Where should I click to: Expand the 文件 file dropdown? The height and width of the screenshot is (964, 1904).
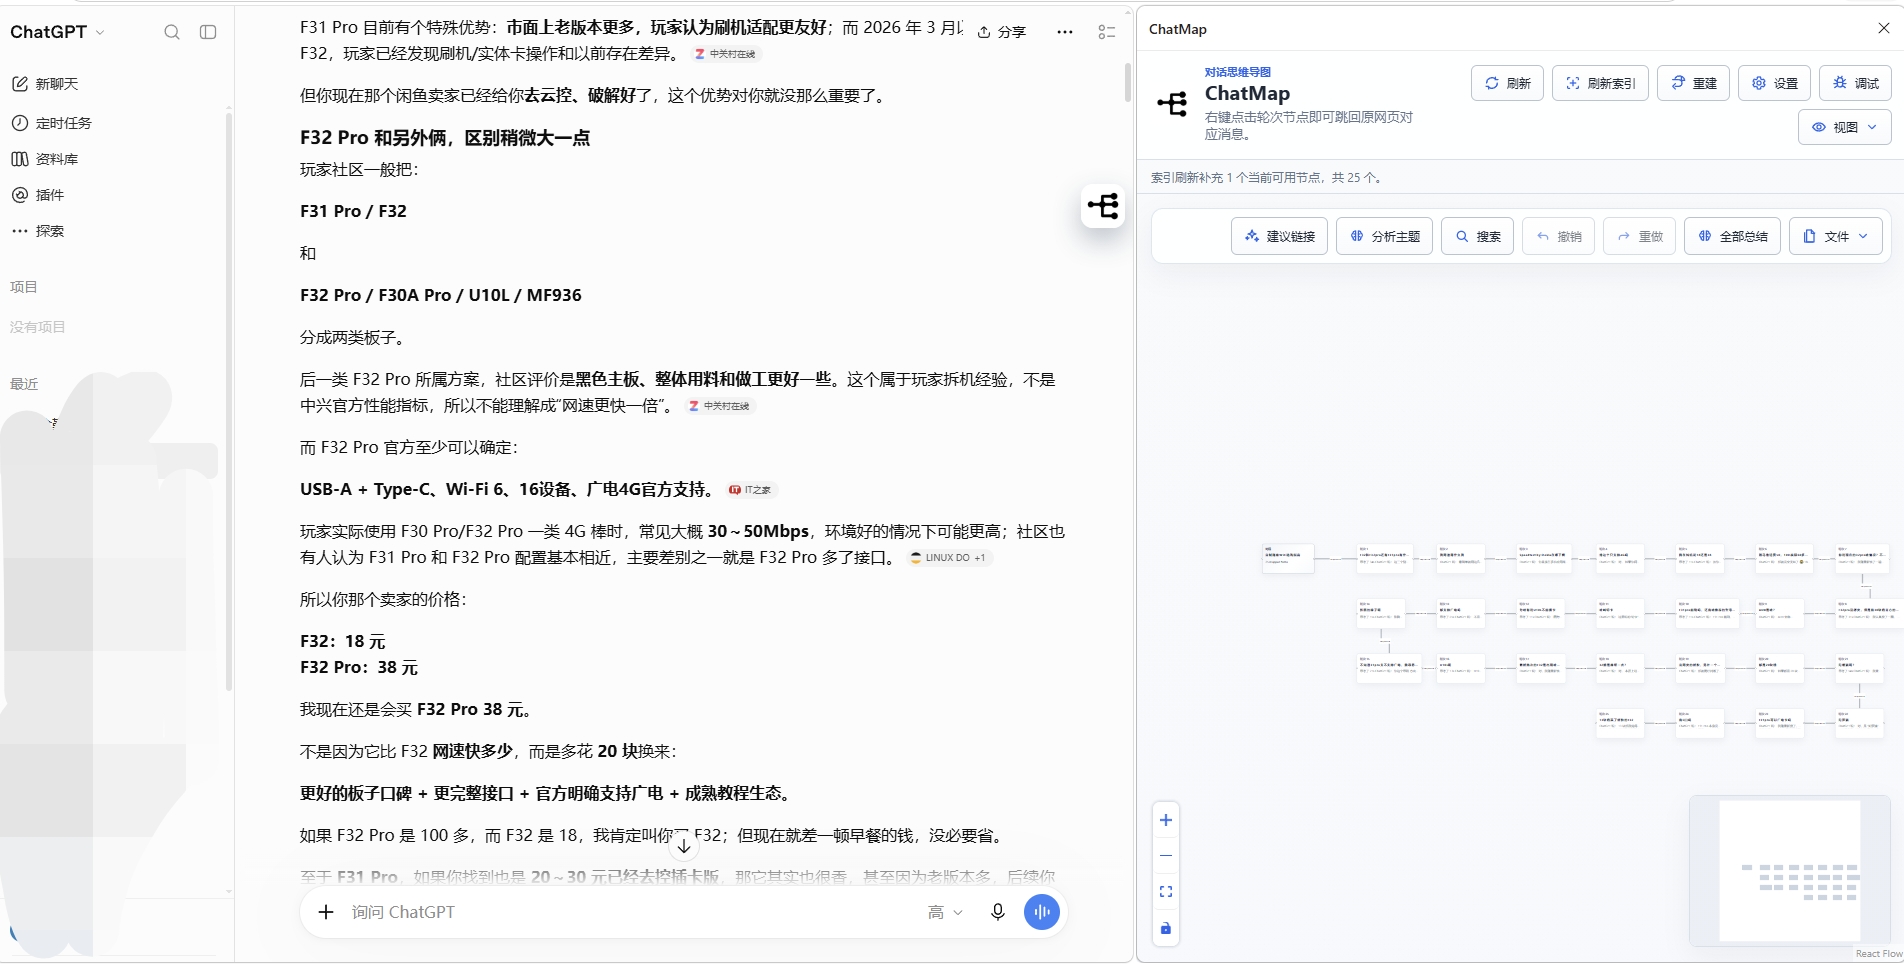(1836, 236)
